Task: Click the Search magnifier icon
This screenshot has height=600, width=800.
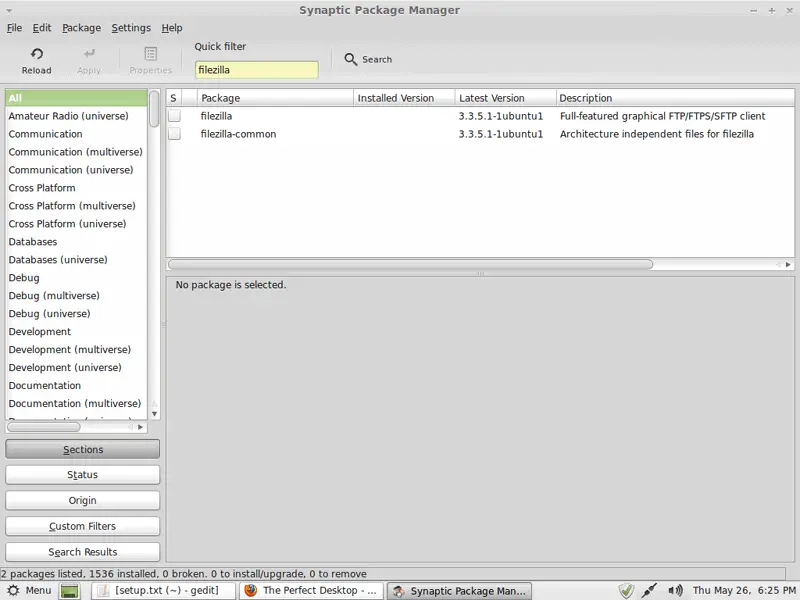Action: [x=351, y=59]
